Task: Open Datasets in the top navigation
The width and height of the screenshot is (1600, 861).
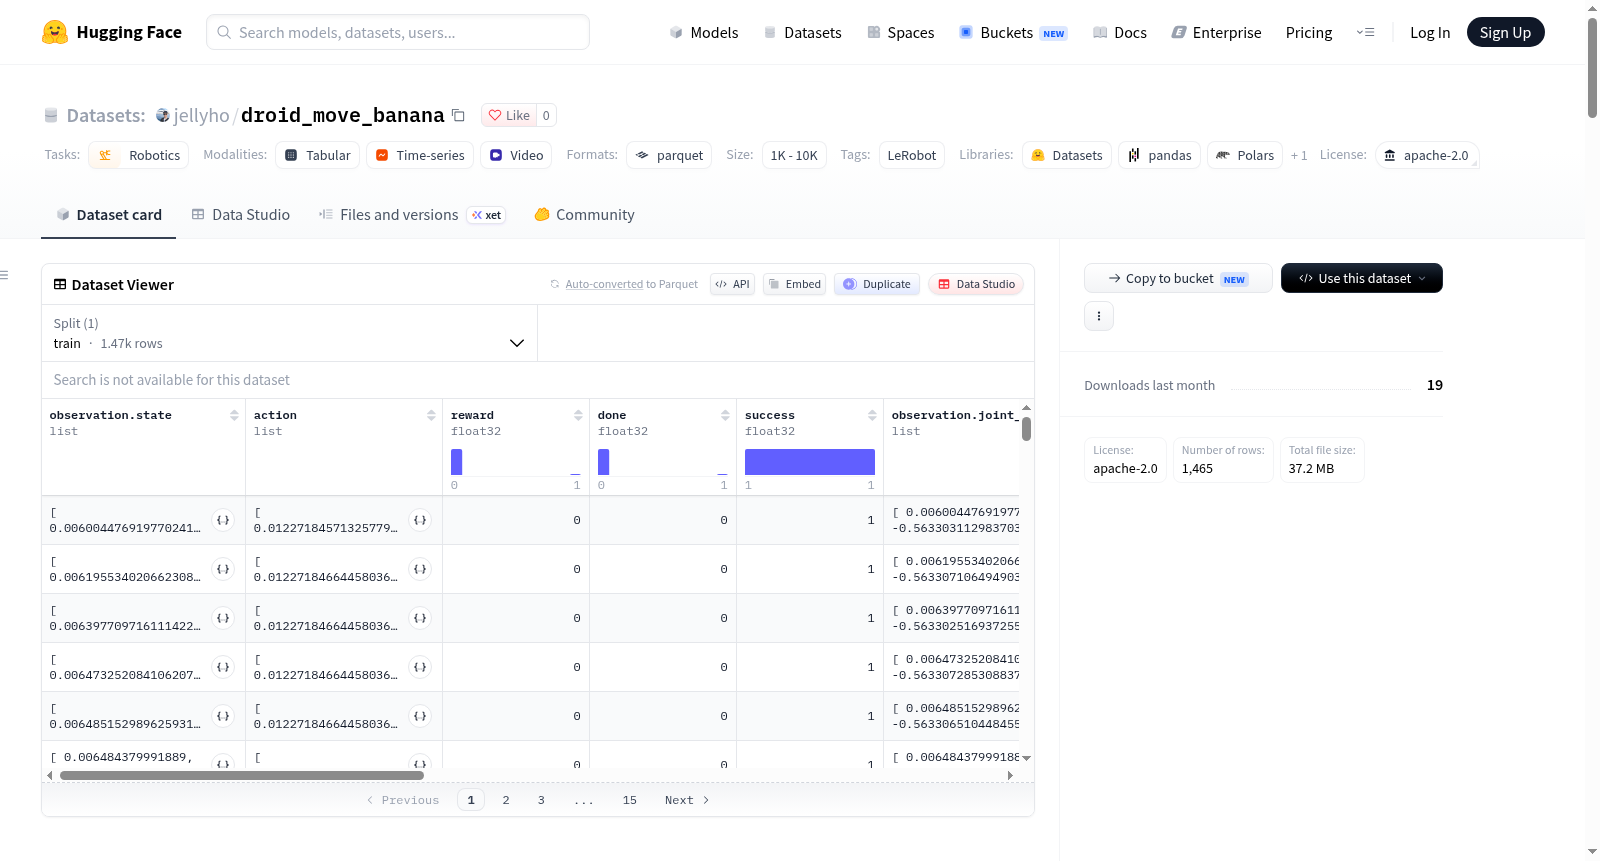Action: point(803,33)
